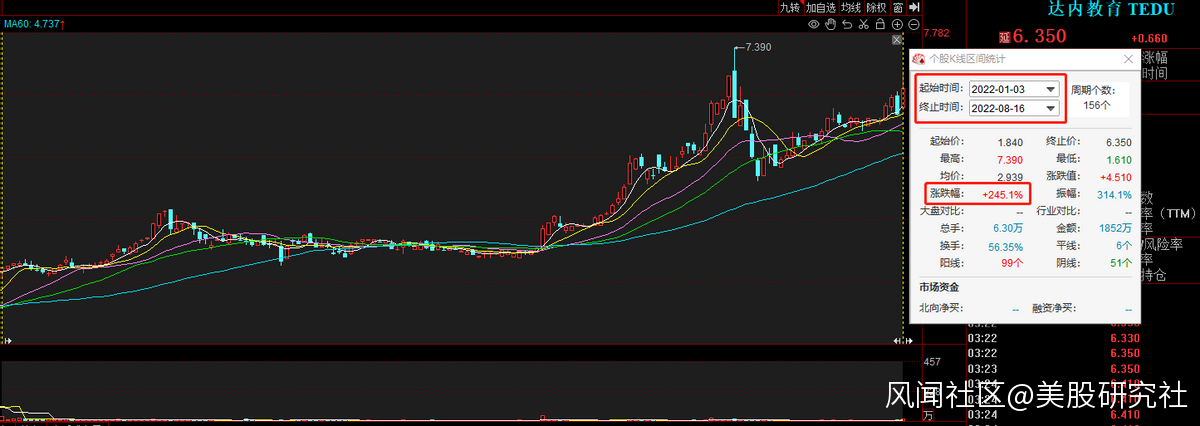Click the 窗 window button
Viewport: 1200px width, 426px height.
point(898,7)
